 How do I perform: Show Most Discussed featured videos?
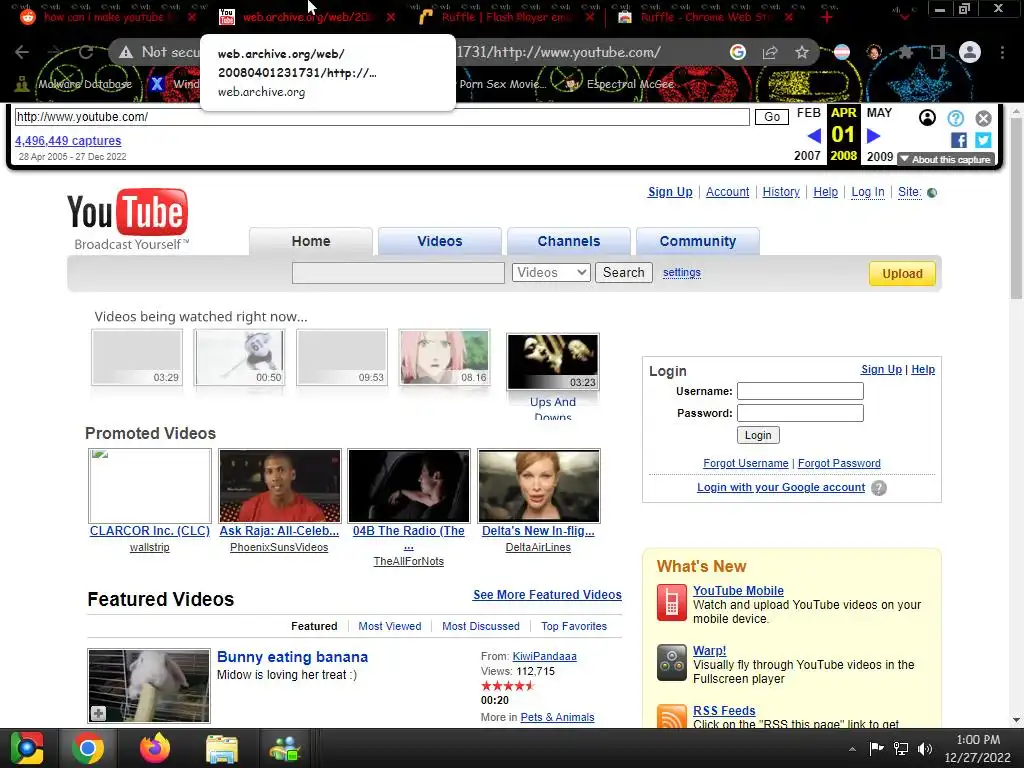[481, 626]
